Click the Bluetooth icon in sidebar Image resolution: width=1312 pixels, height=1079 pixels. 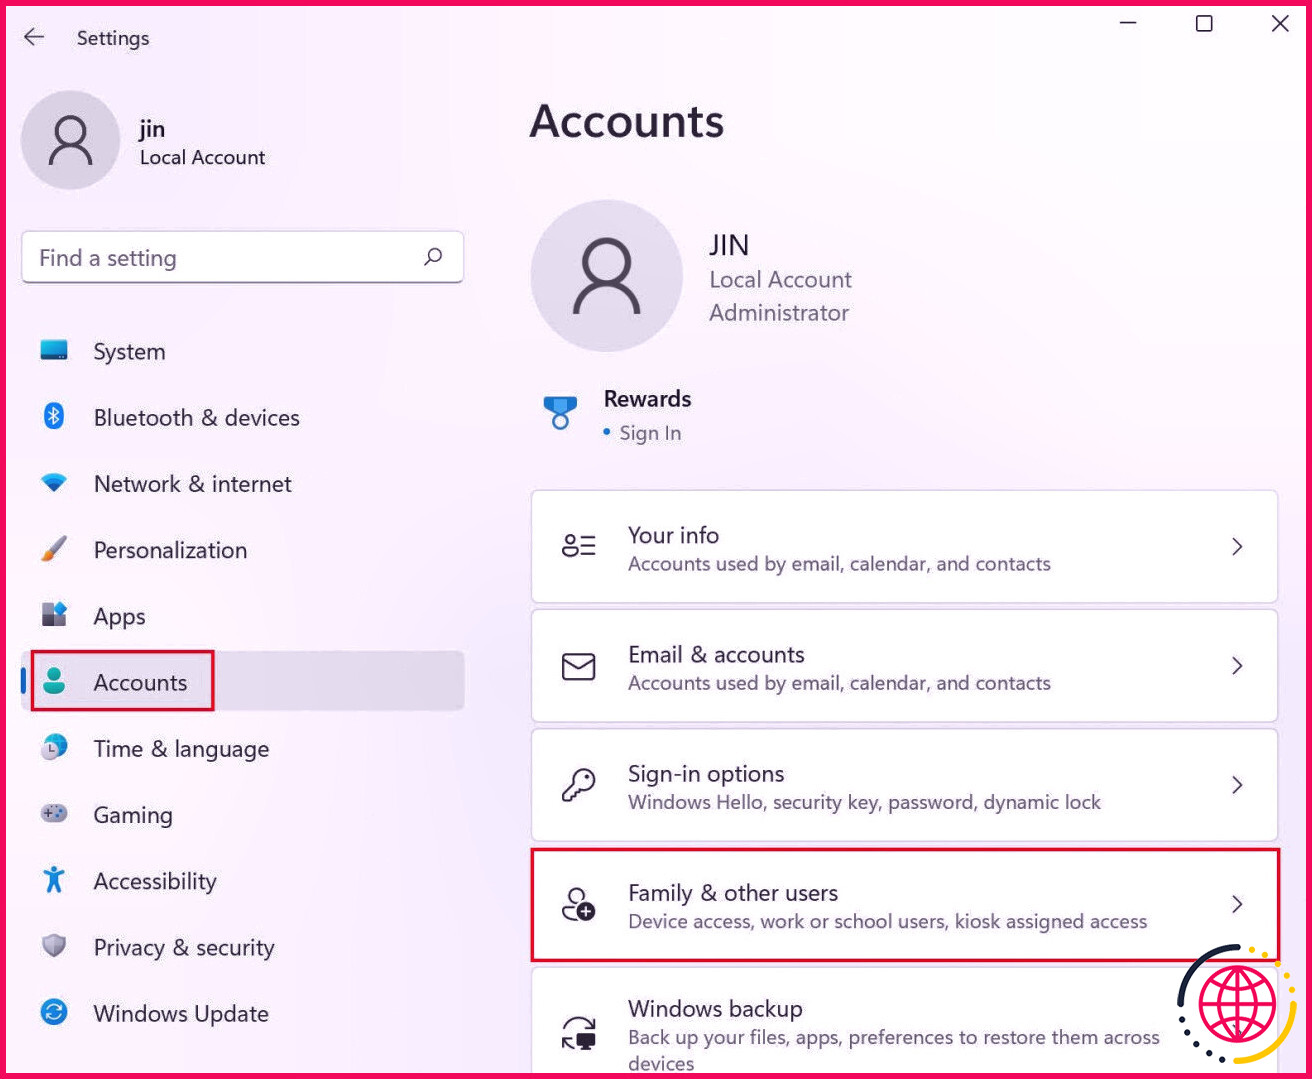click(x=54, y=416)
